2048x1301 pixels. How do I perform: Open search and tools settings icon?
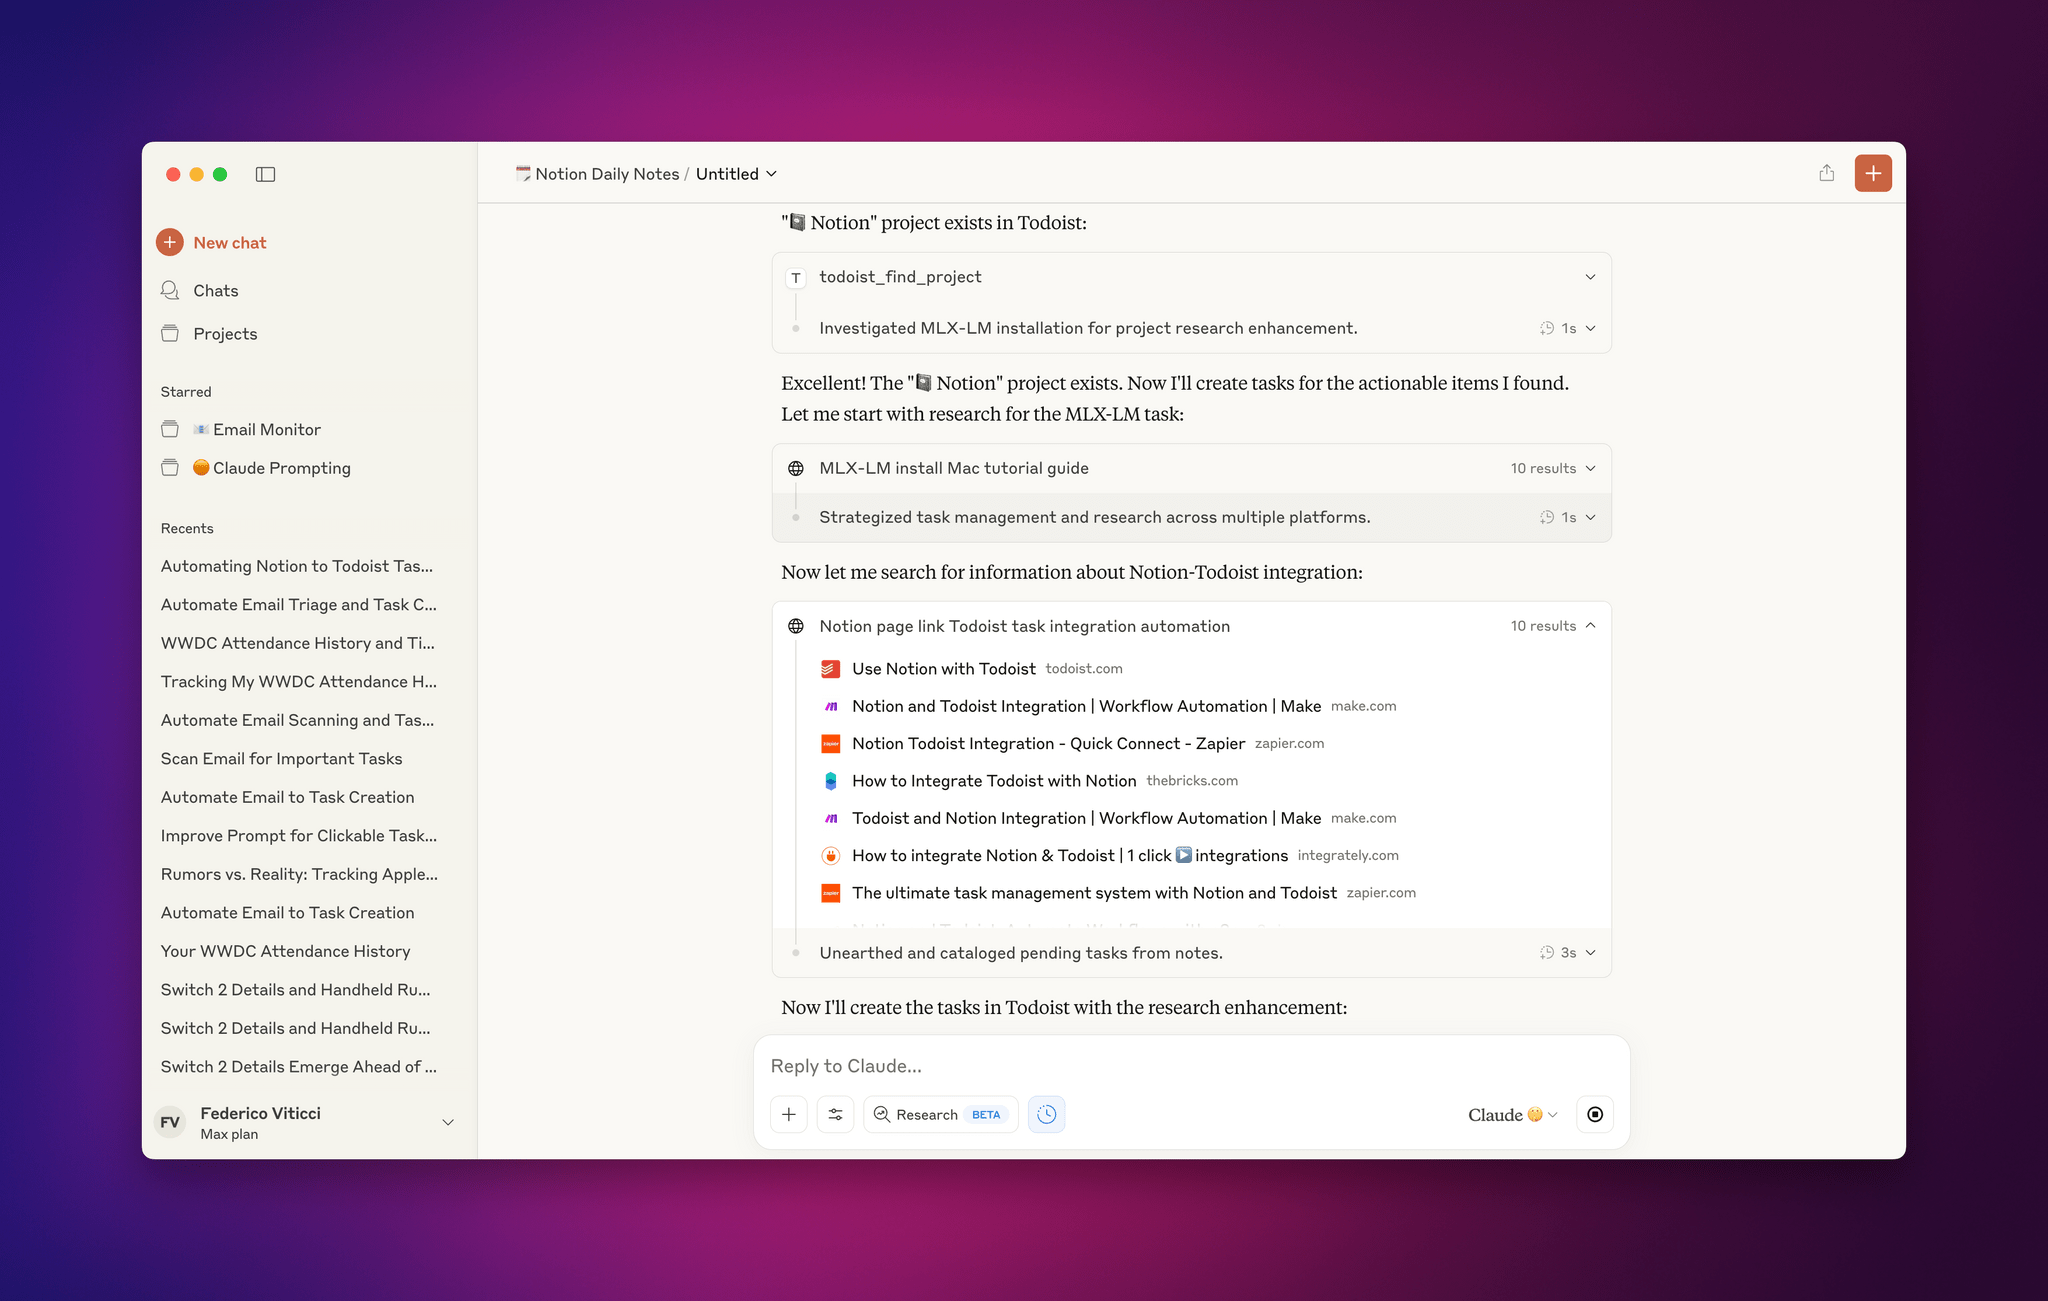click(835, 1114)
